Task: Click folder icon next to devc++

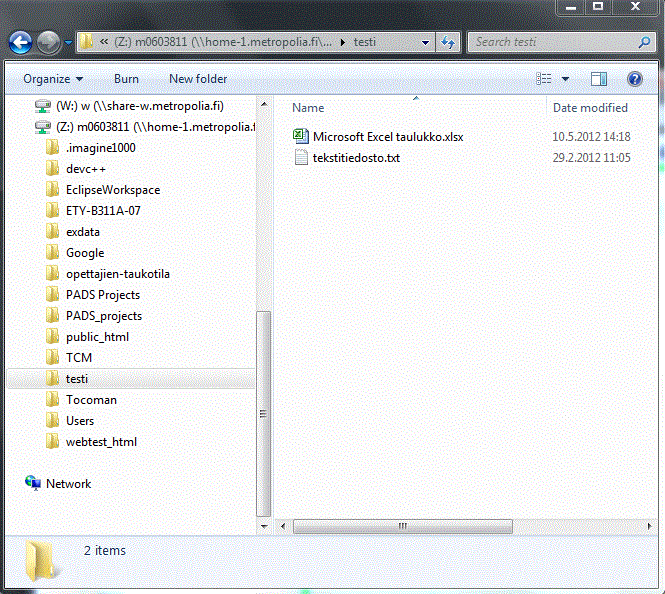Action: tap(52, 169)
